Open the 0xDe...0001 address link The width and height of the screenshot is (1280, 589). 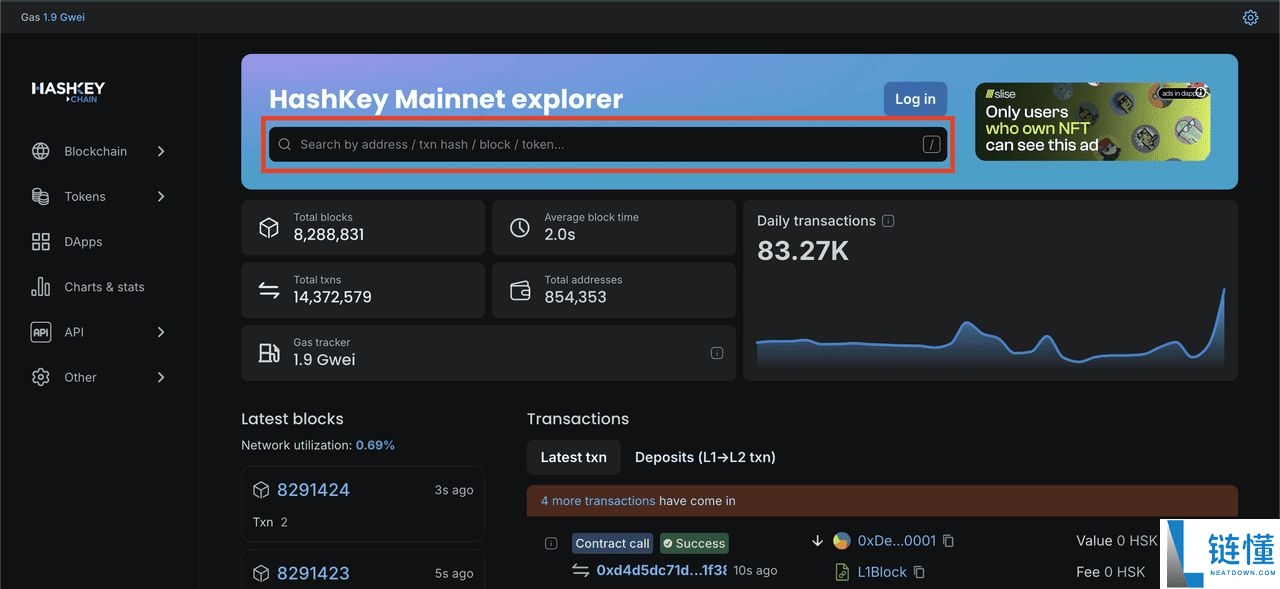(x=897, y=541)
